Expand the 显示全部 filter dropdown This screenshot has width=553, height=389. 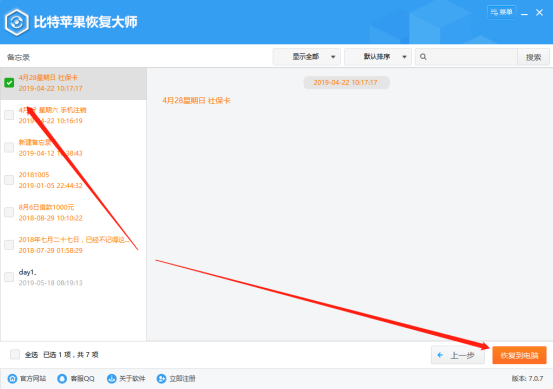pyautogui.click(x=306, y=57)
